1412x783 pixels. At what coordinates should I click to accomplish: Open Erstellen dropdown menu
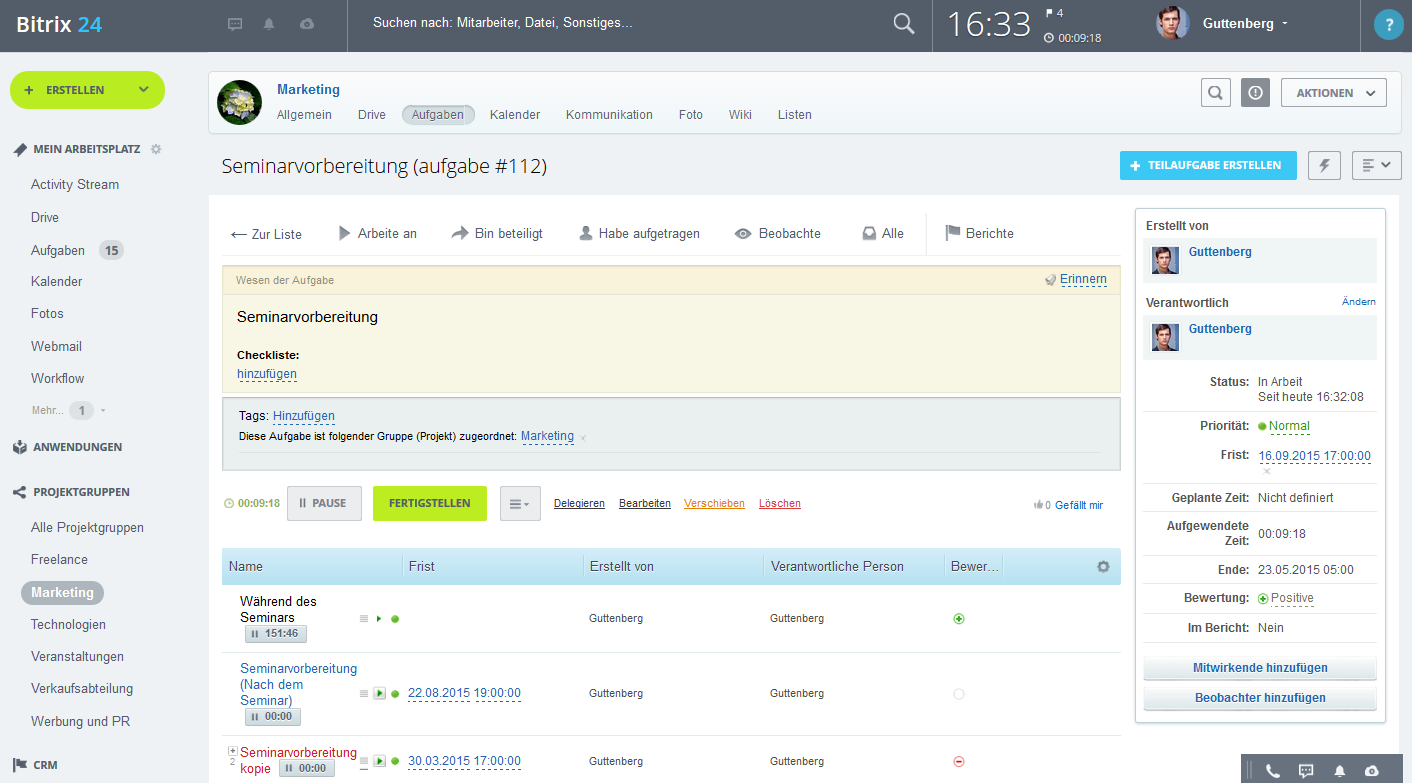144,90
